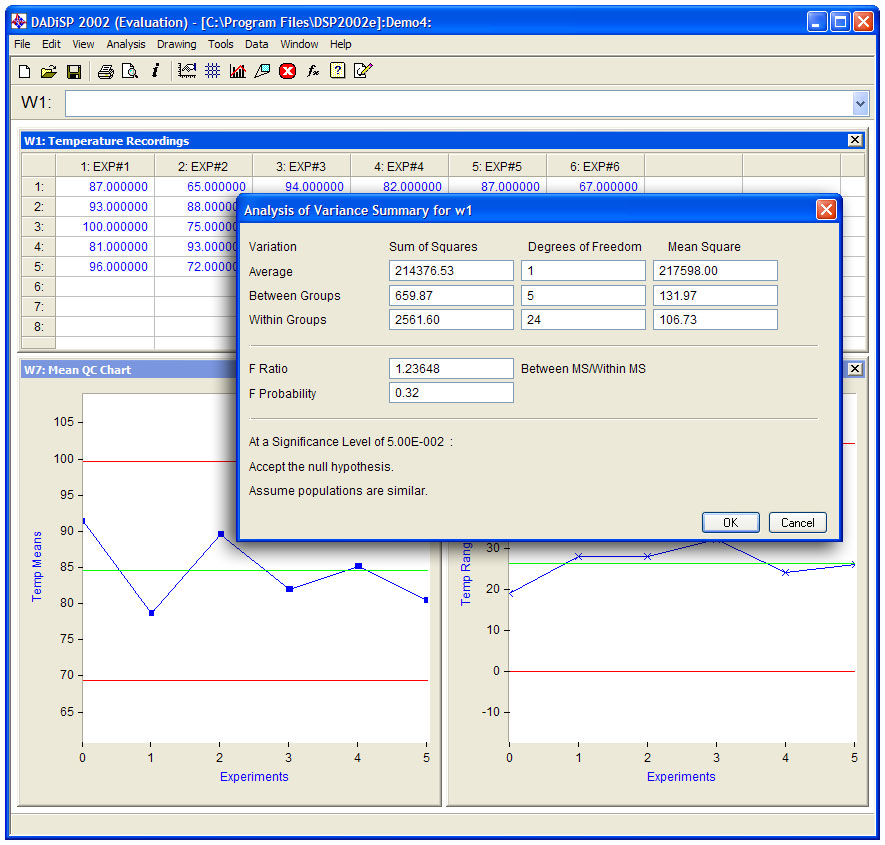Viewport: 885px width, 845px height.
Task: Toggle the grid lines toolbar icon
Action: click(x=212, y=71)
